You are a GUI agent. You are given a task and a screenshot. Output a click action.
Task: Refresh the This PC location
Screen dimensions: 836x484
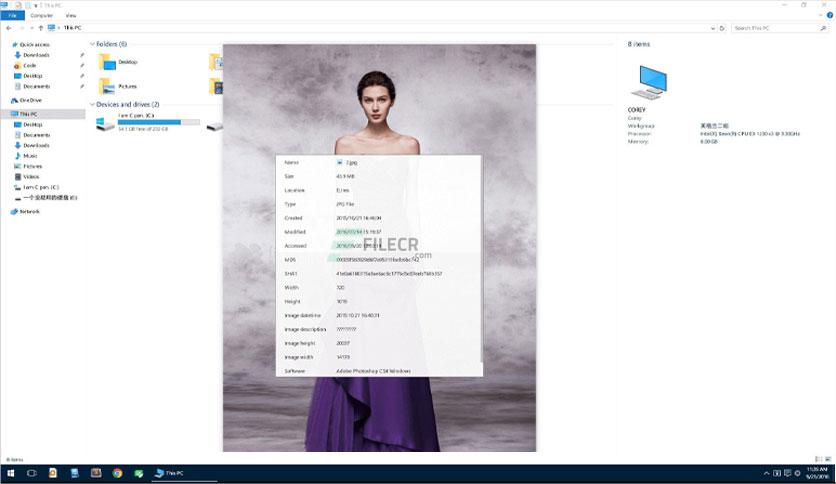tap(722, 28)
